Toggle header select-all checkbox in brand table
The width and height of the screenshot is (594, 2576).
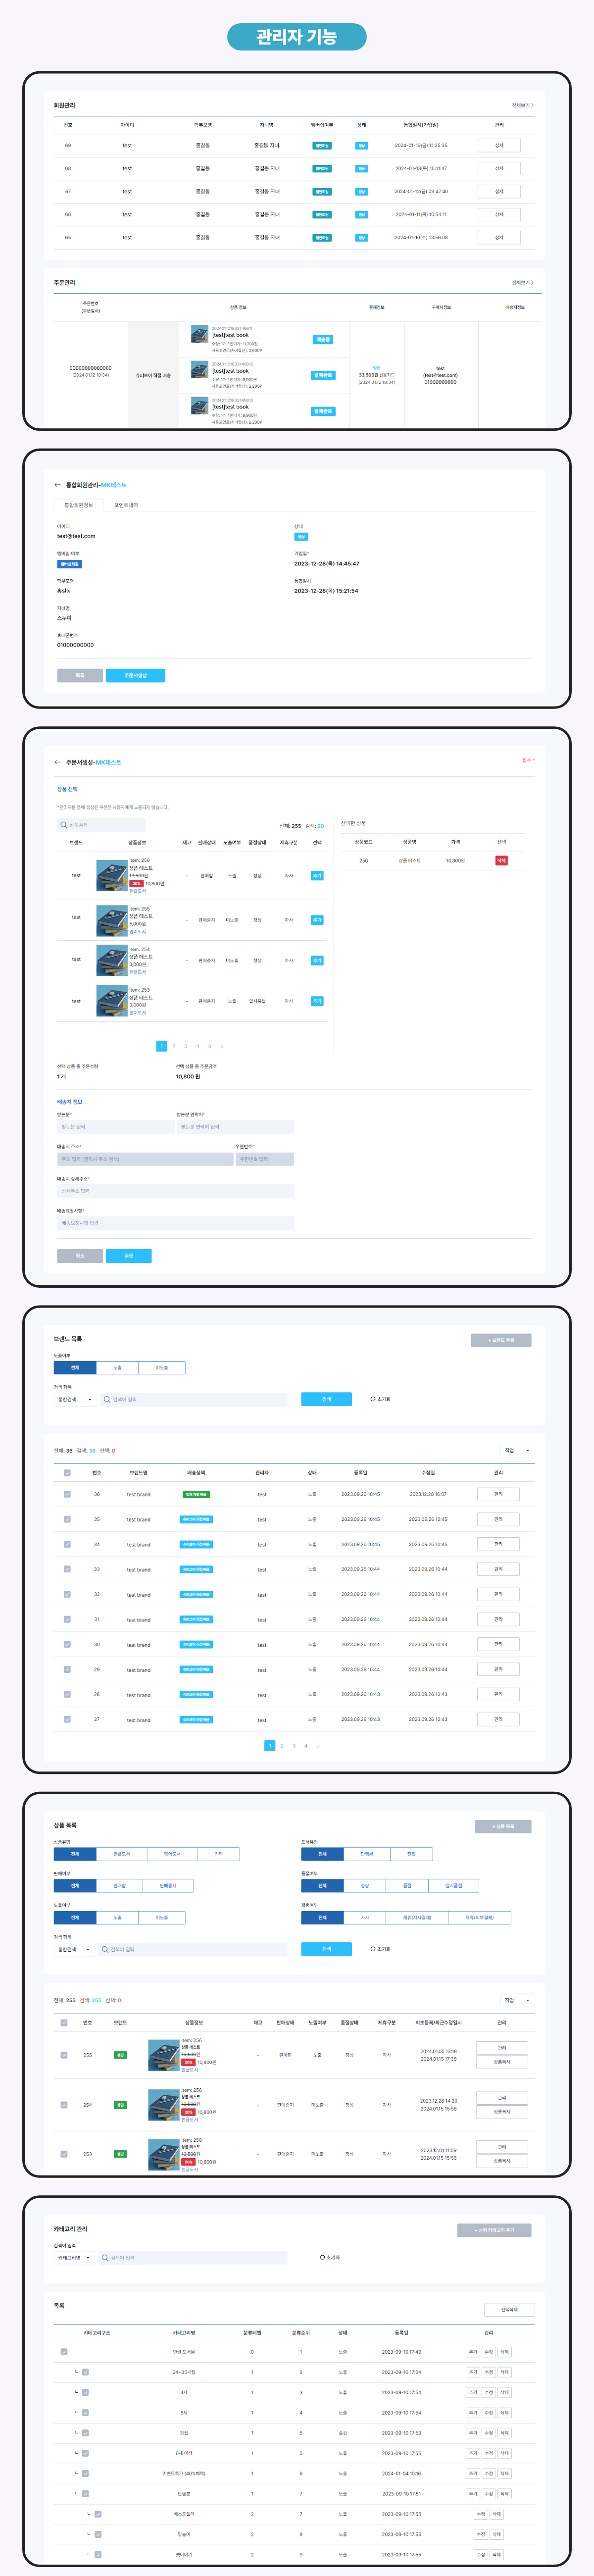(x=67, y=1472)
